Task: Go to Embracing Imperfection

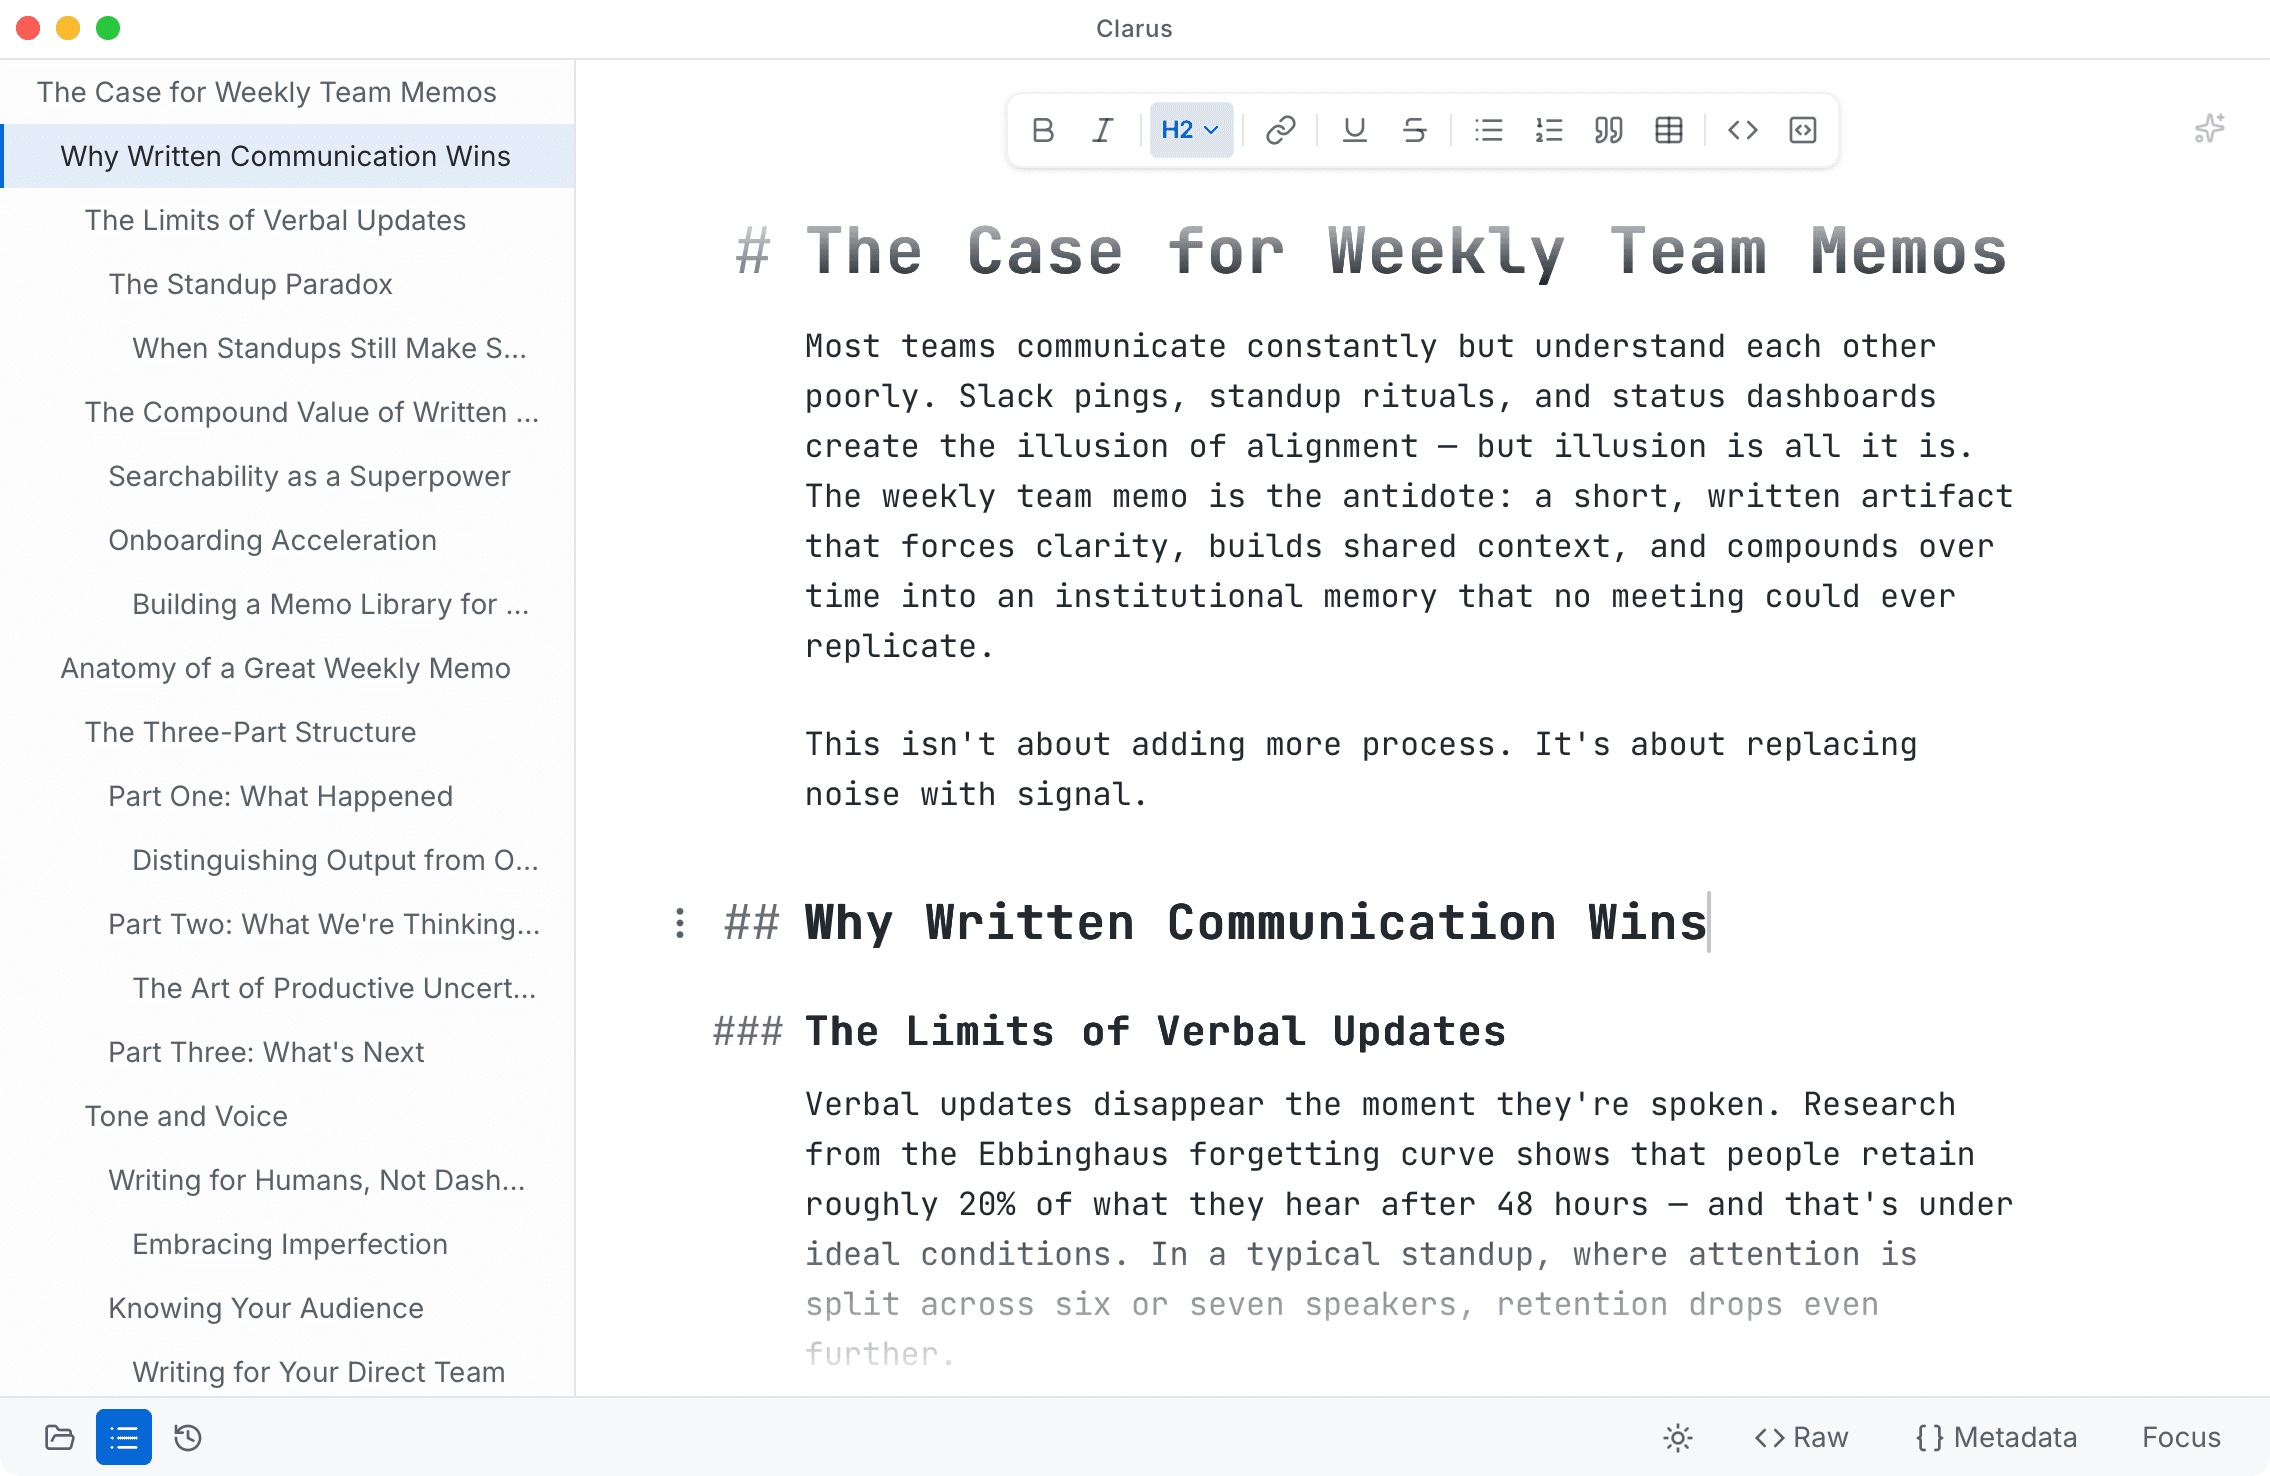Action: click(x=288, y=1244)
